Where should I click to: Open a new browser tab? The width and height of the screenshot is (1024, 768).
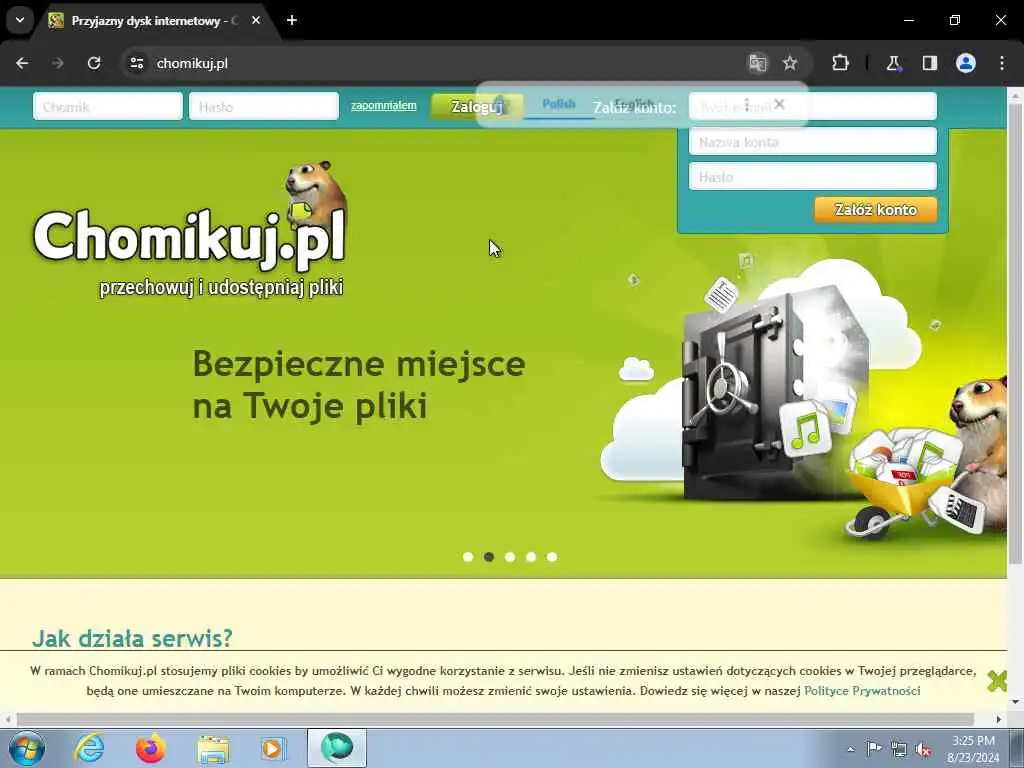click(x=292, y=20)
